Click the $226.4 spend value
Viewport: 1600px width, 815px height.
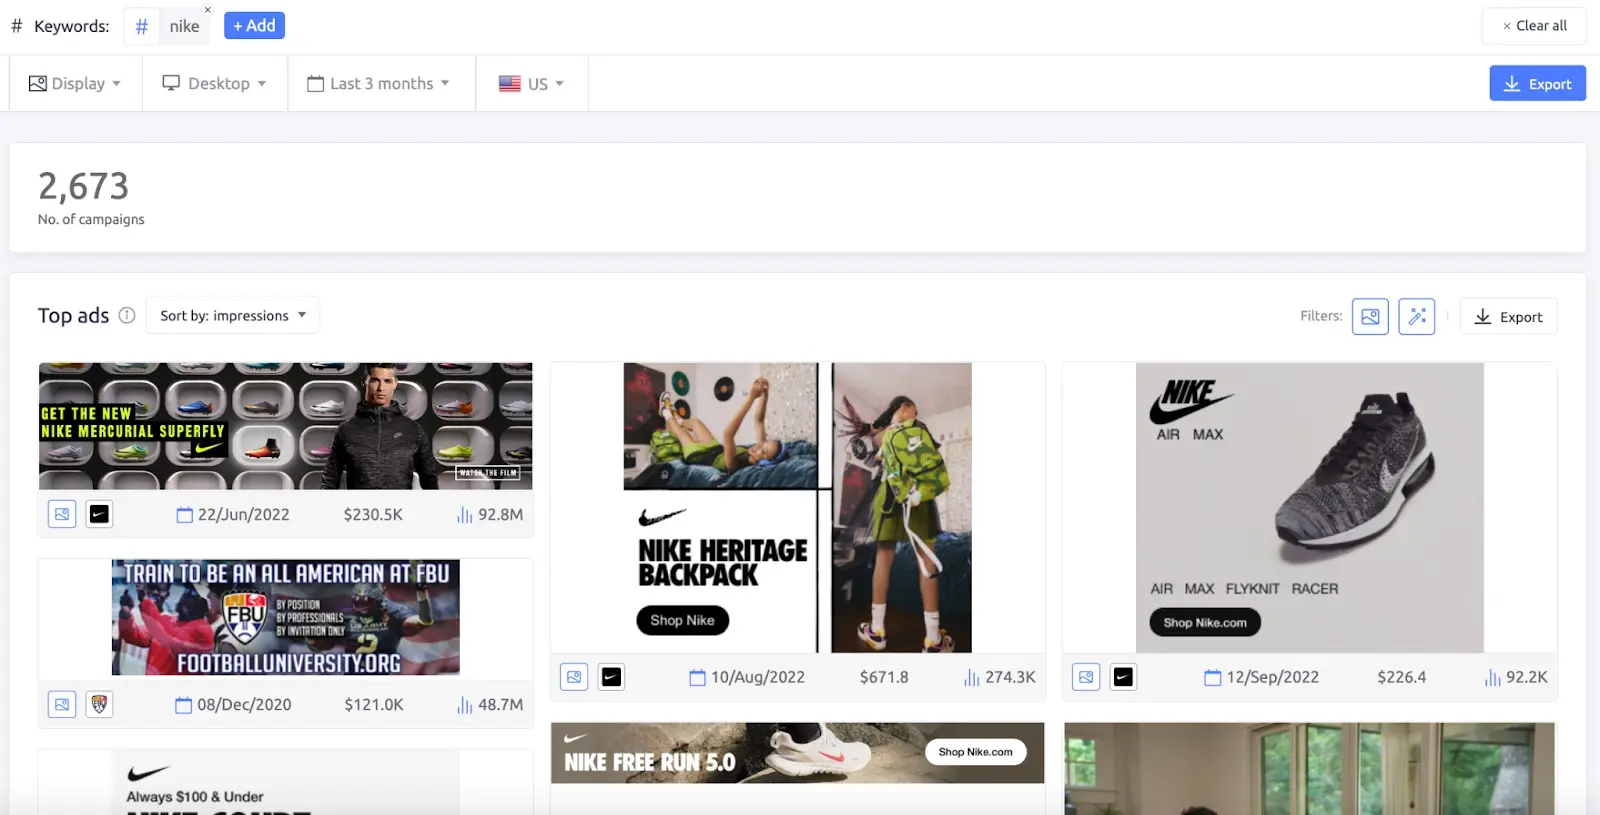(x=1401, y=677)
